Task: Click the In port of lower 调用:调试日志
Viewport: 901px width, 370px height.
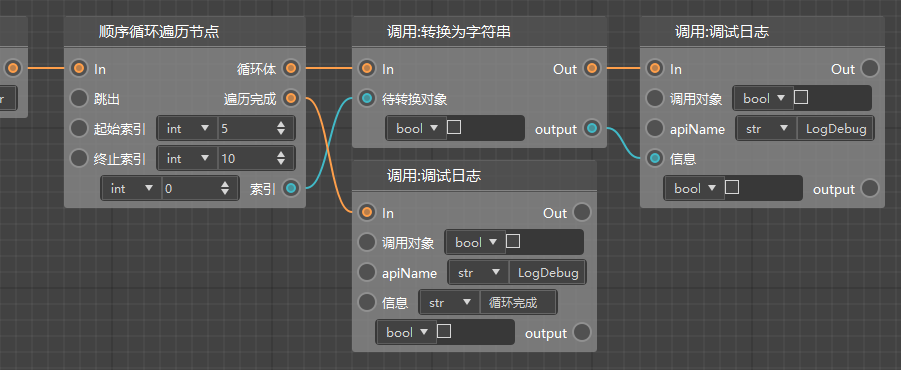Action: [367, 213]
